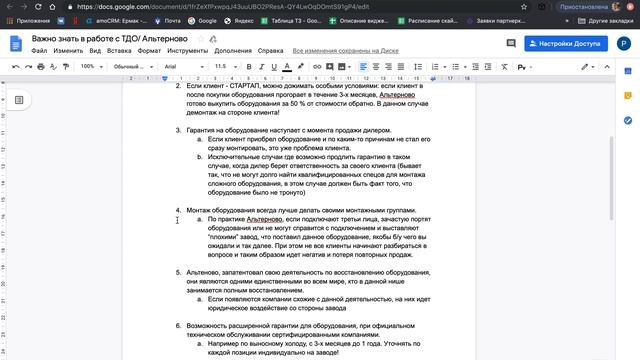This screenshot has height=360, width=640.
Task: Open line spacing options
Action: pos(418,67)
